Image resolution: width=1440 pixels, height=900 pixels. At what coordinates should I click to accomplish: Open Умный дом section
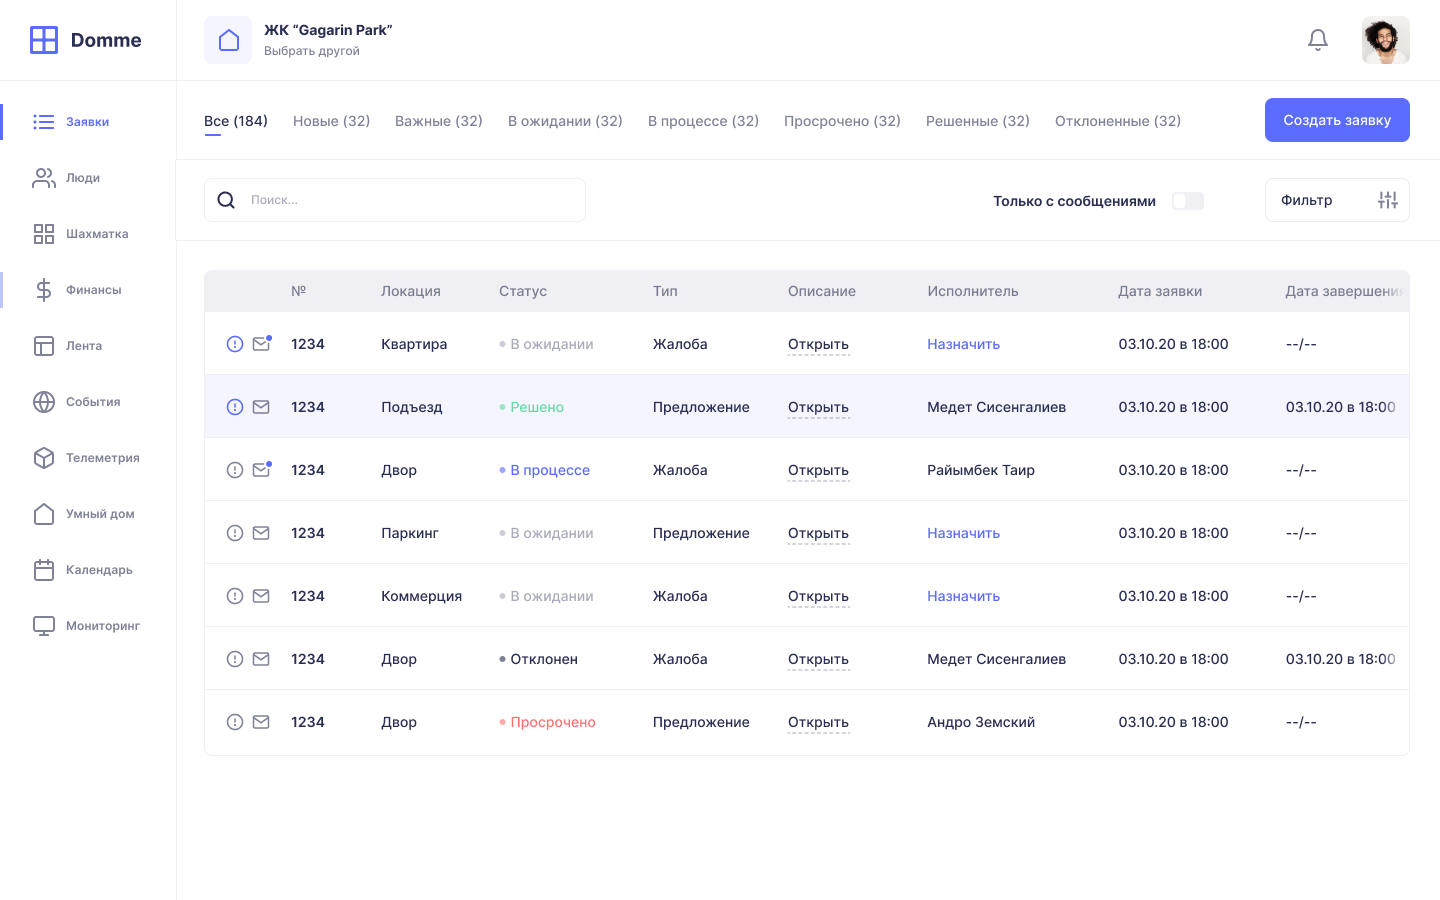coord(99,514)
